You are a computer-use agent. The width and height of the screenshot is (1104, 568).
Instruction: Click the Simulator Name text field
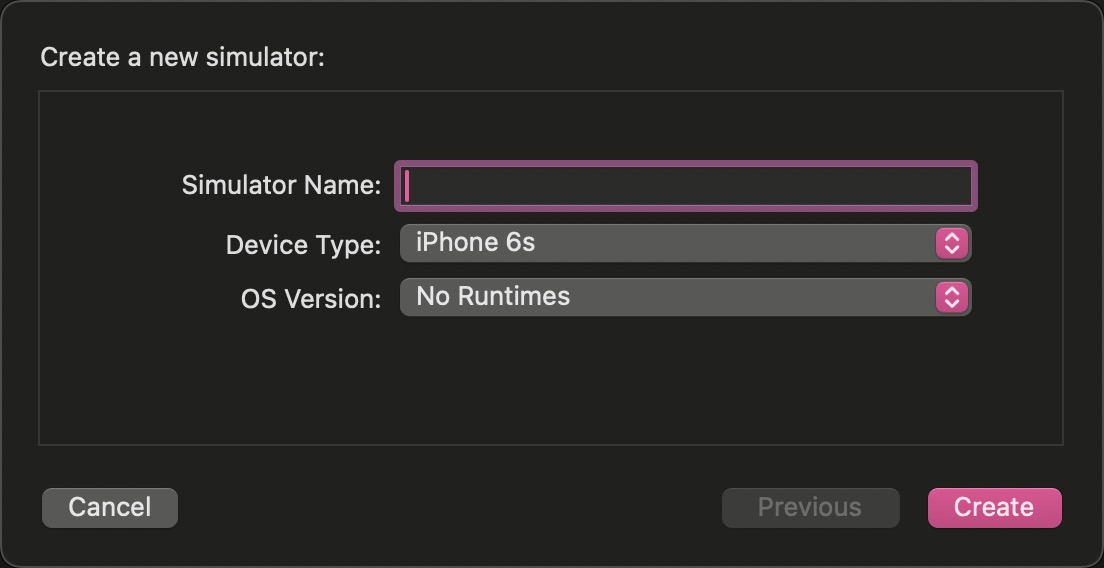tap(686, 186)
